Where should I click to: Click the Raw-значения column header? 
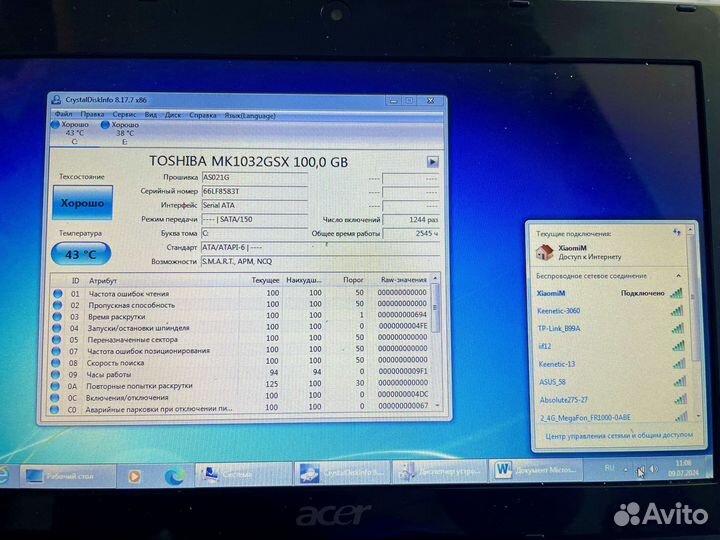tap(404, 280)
